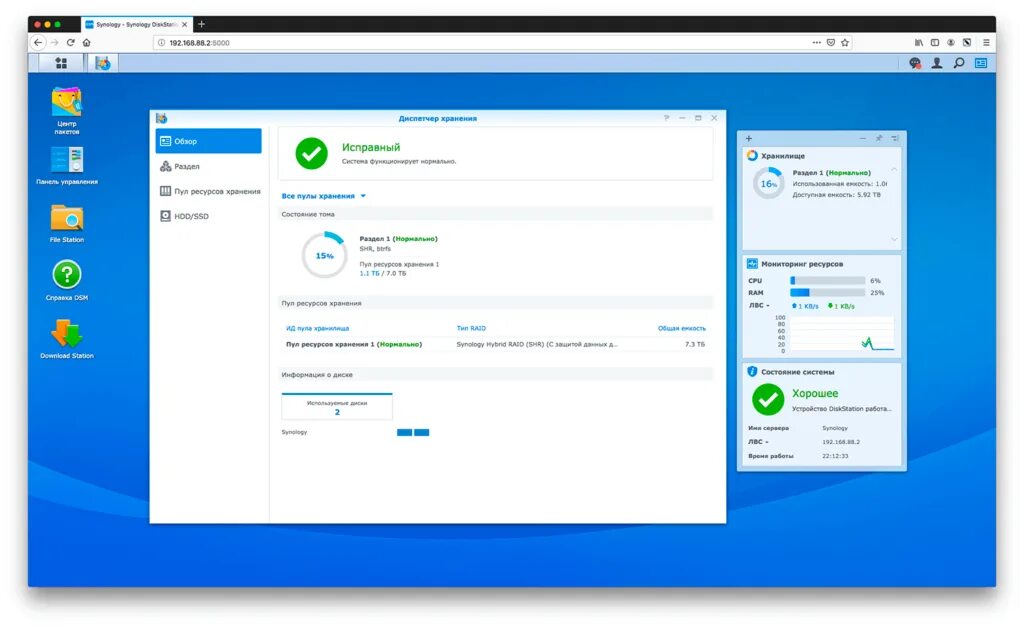Toggle the browser sidebar icon
The width and height of the screenshot is (1024, 627).
[x=935, y=42]
